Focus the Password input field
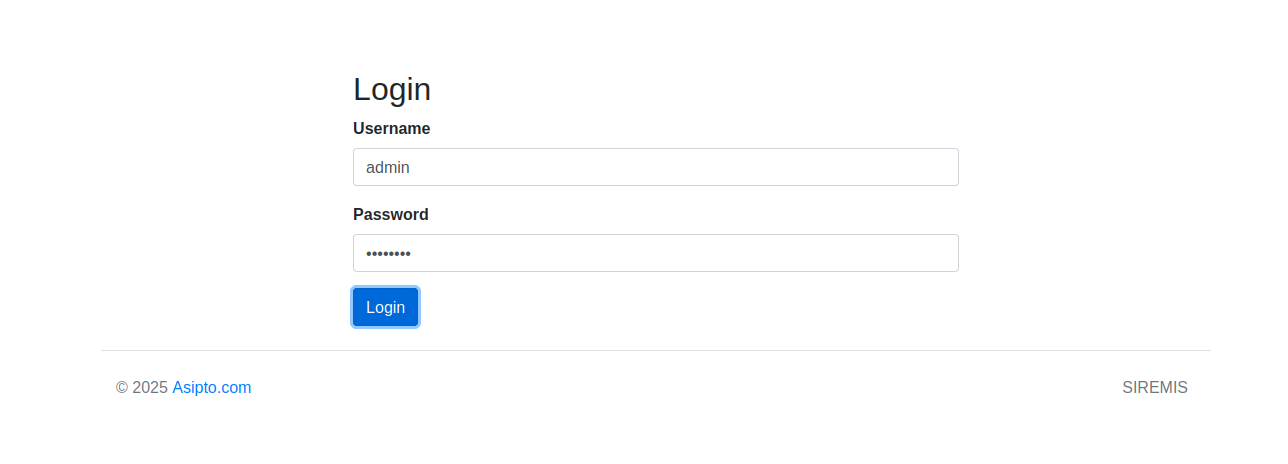Viewport: 1288px width, 464px height. [x=656, y=253]
